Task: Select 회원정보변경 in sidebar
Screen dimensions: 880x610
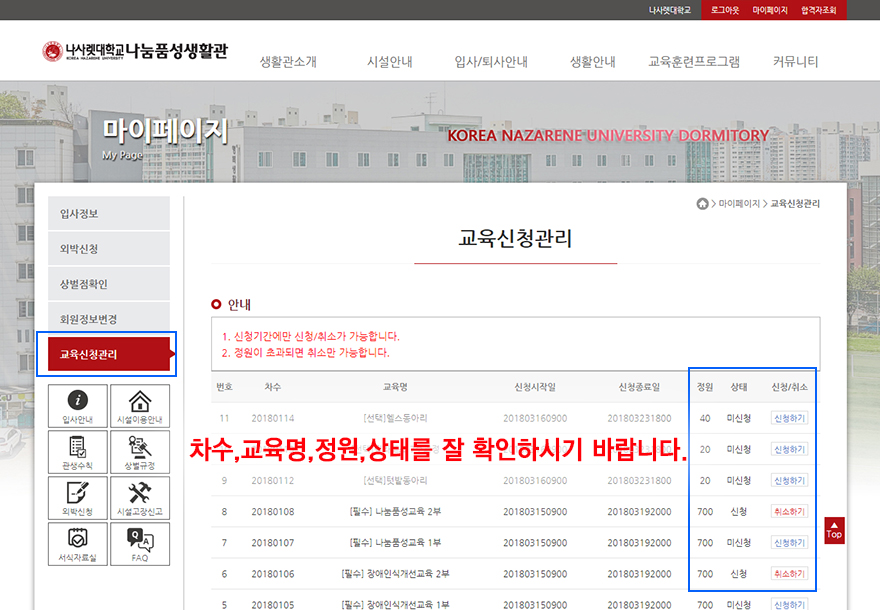Action: (109, 319)
